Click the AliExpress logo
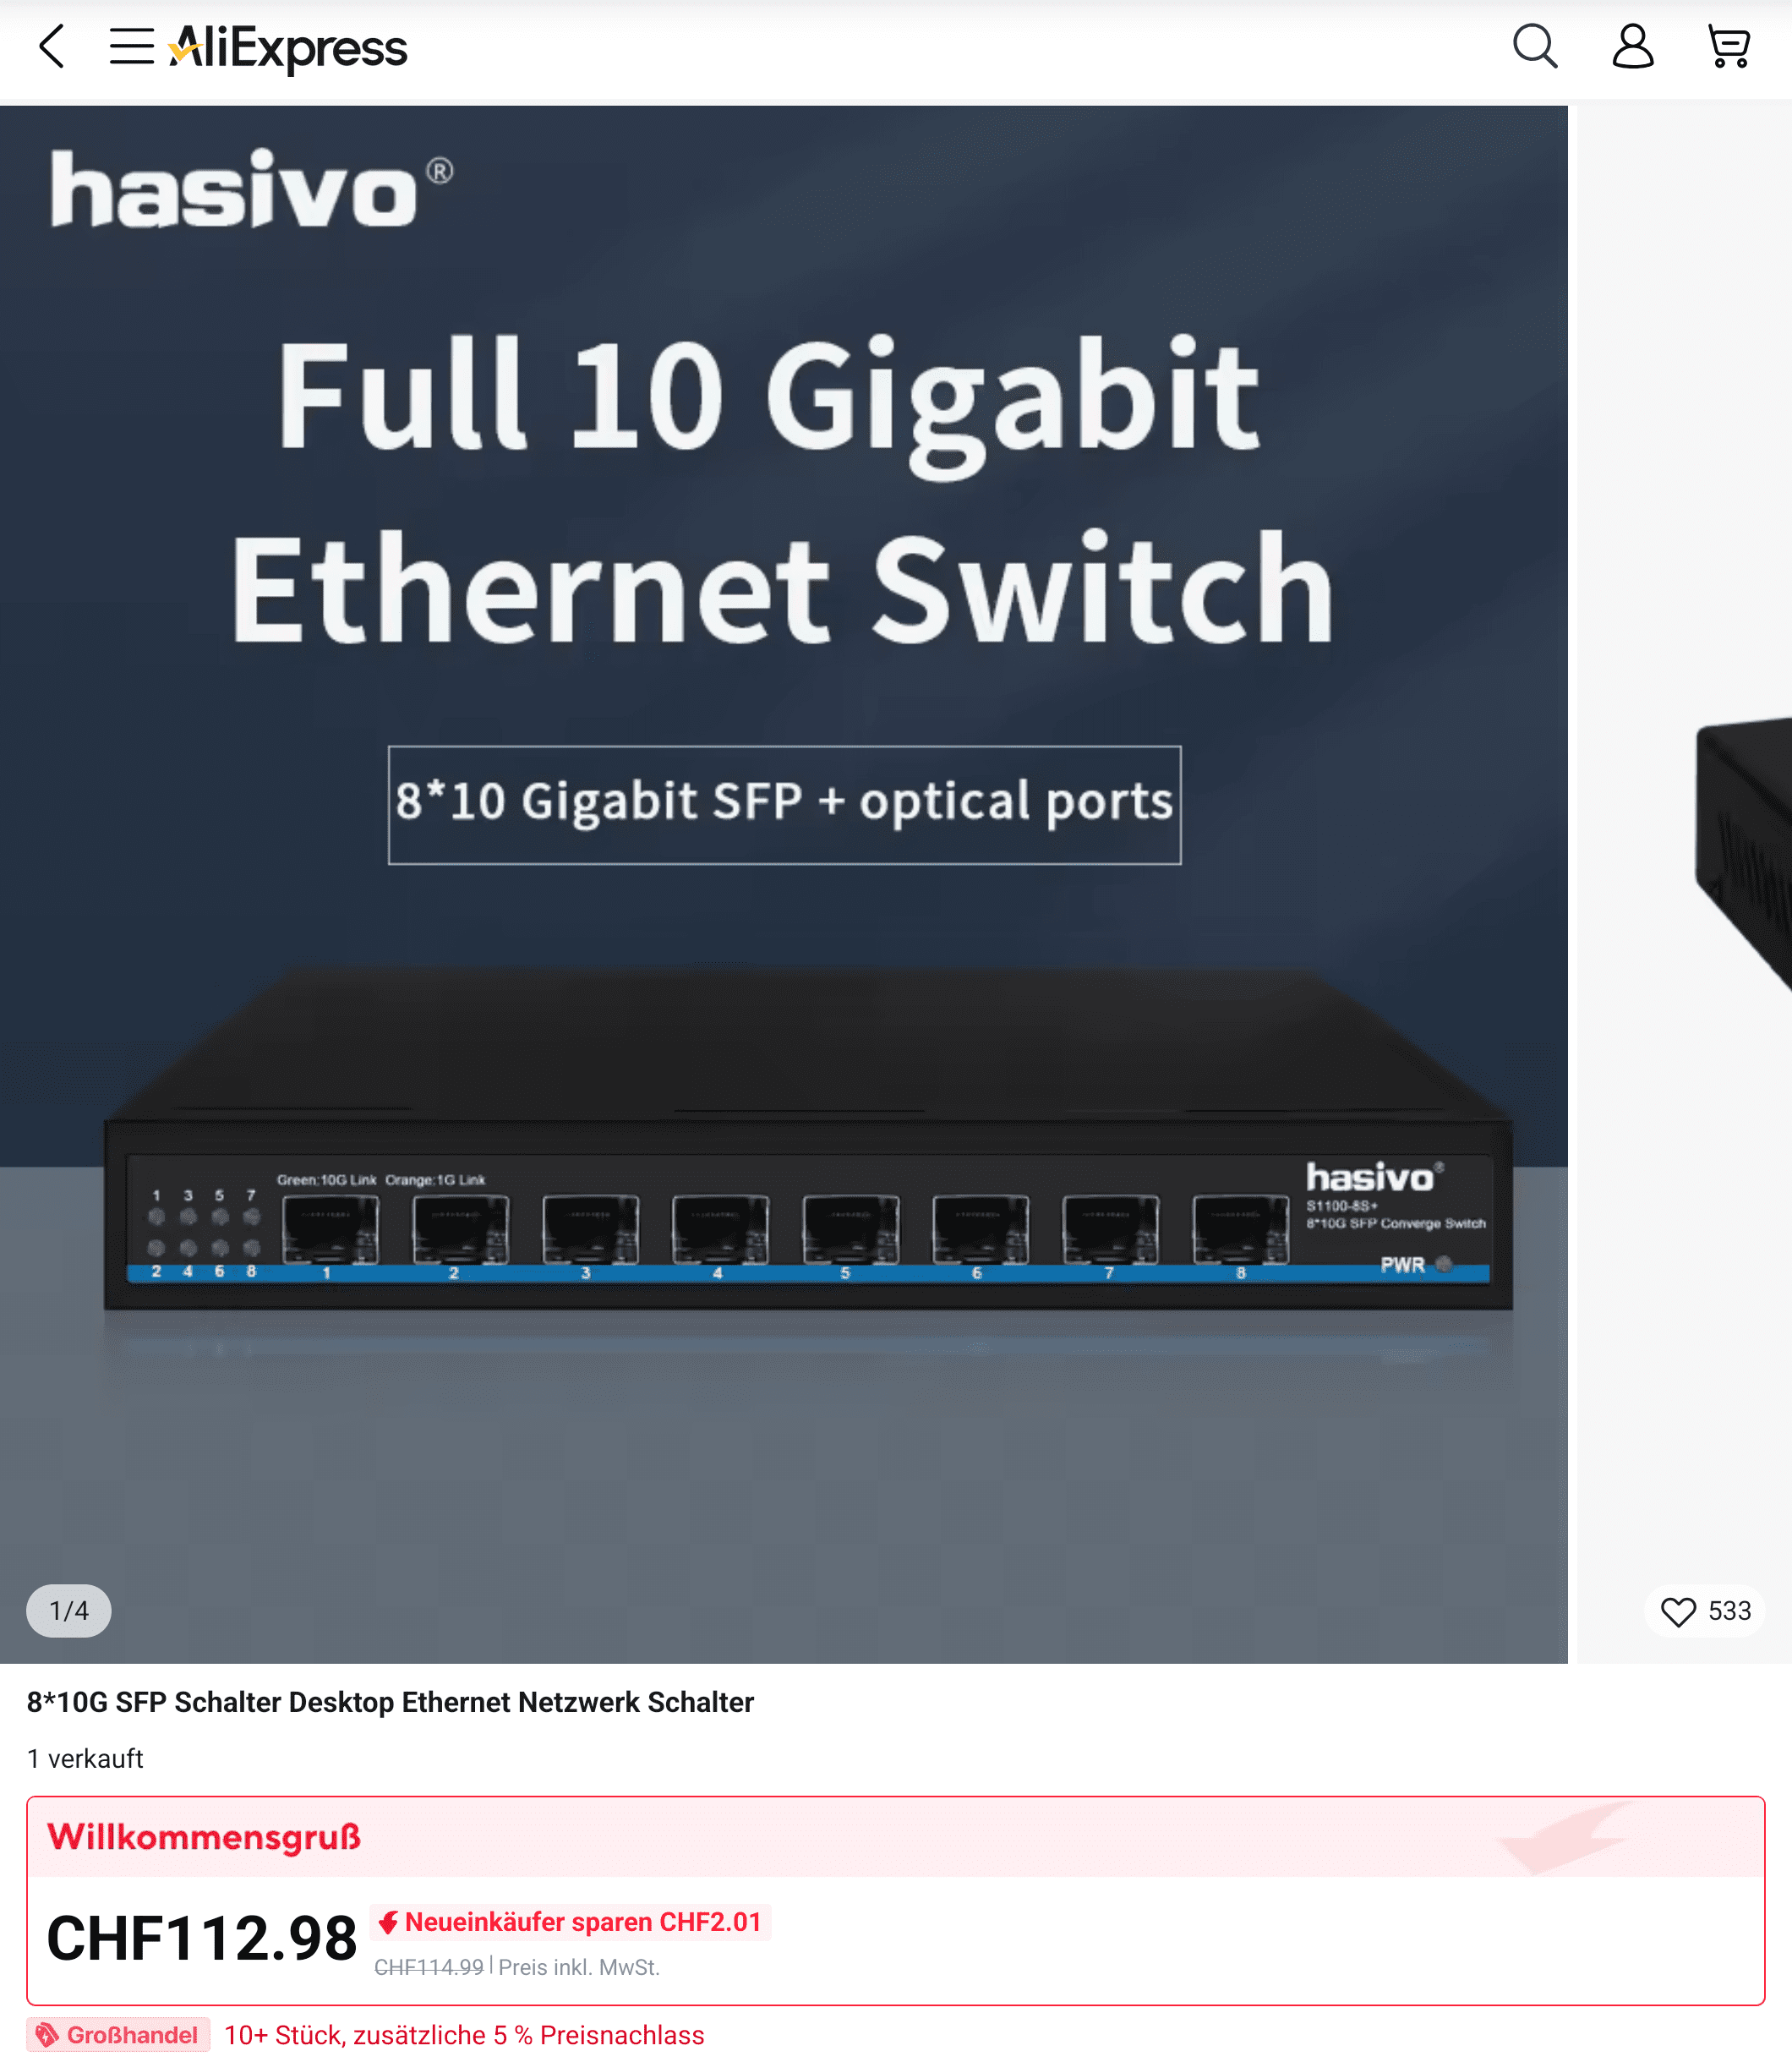 (x=288, y=48)
